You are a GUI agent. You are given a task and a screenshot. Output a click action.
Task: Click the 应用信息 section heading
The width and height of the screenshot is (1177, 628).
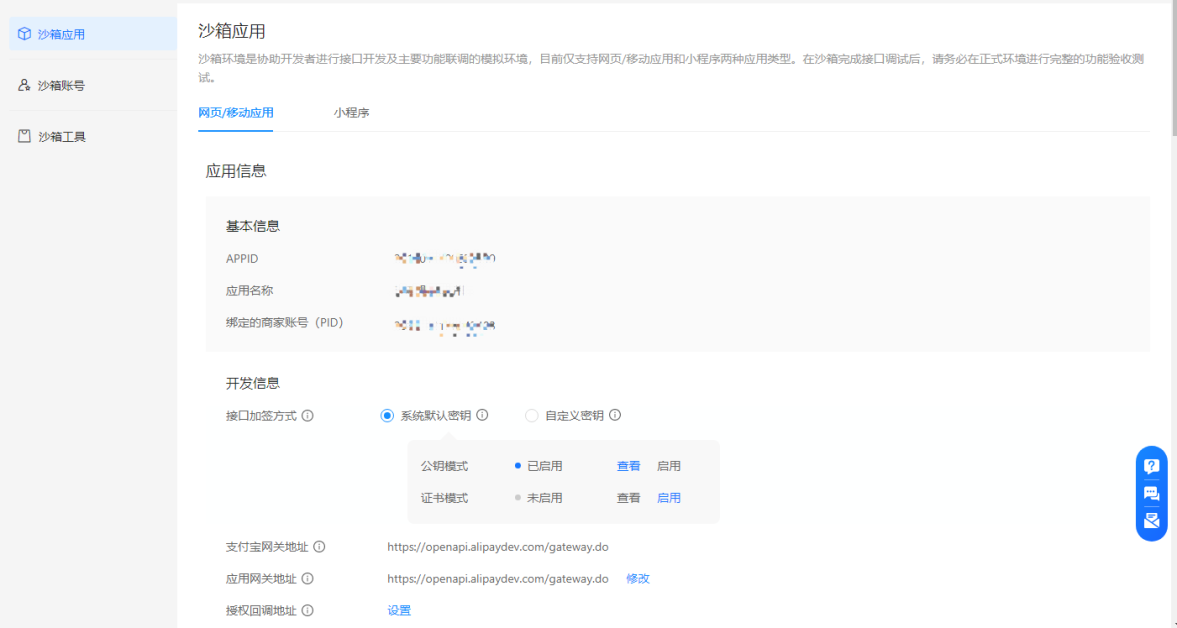tap(236, 171)
